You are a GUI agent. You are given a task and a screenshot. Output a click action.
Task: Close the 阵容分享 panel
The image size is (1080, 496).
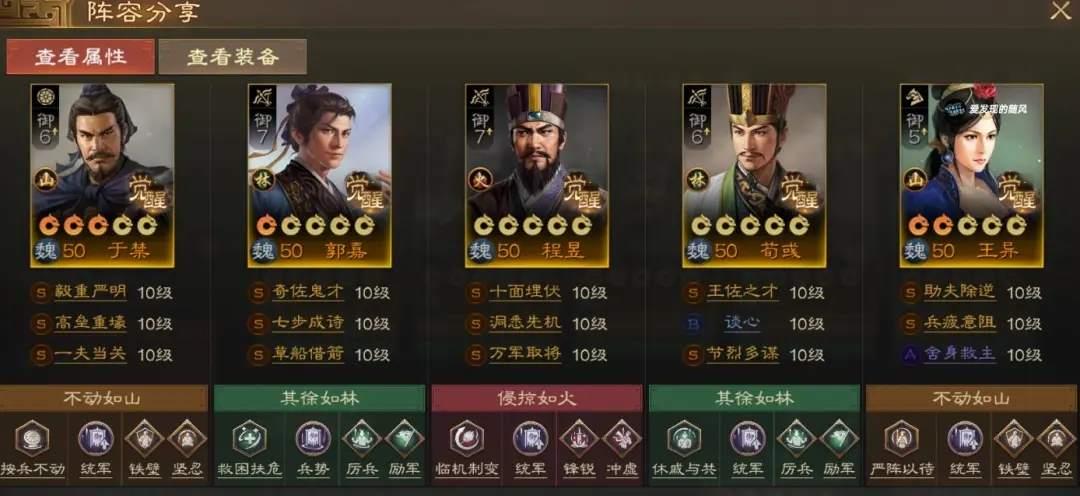(x=1060, y=11)
